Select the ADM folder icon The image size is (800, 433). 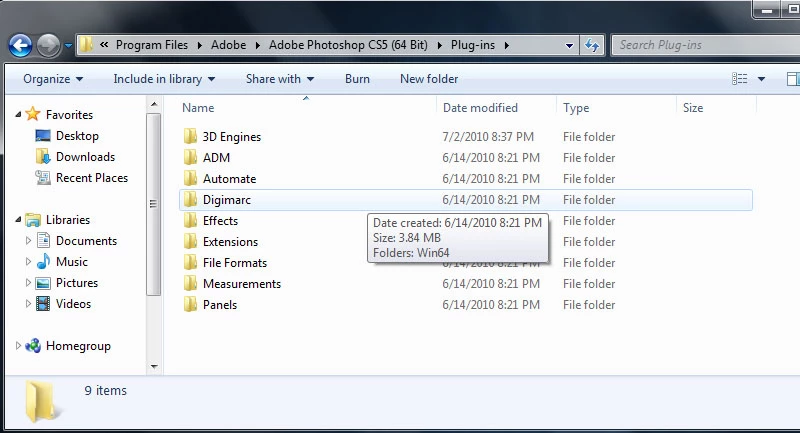[x=190, y=157]
